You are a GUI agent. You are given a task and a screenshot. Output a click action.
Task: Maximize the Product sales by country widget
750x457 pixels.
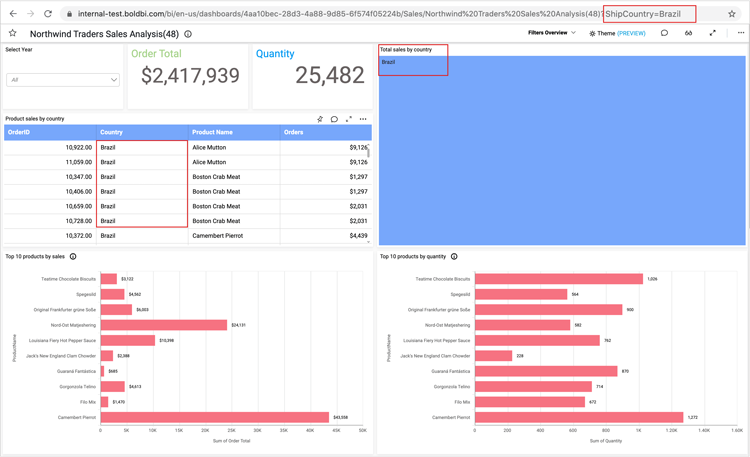(349, 119)
